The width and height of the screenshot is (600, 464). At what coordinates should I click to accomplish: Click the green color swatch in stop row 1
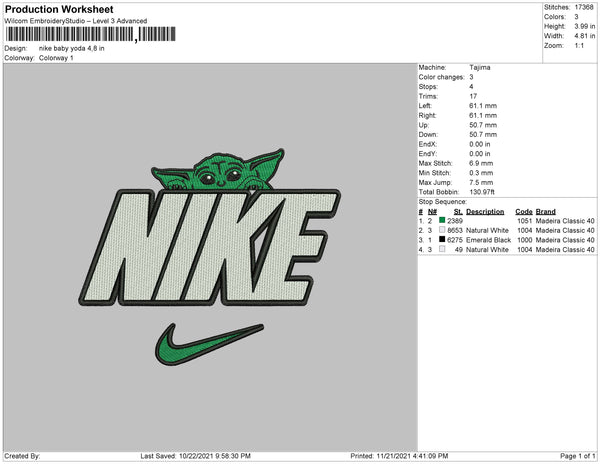(442, 220)
